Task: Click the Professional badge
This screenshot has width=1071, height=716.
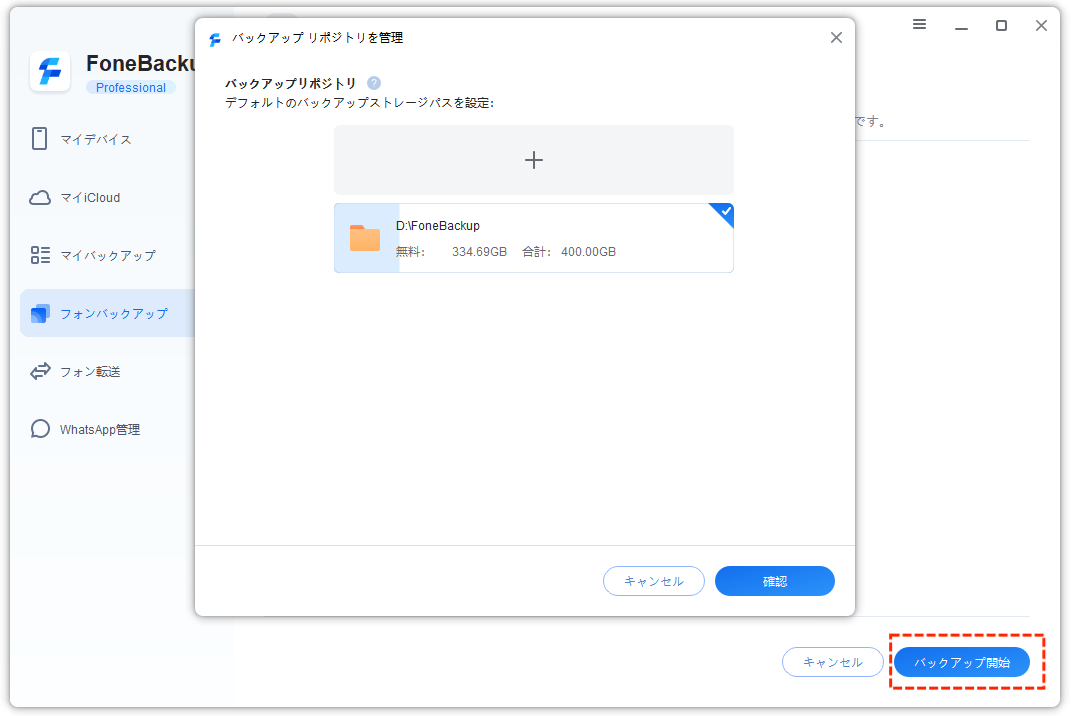Action: tap(130, 87)
